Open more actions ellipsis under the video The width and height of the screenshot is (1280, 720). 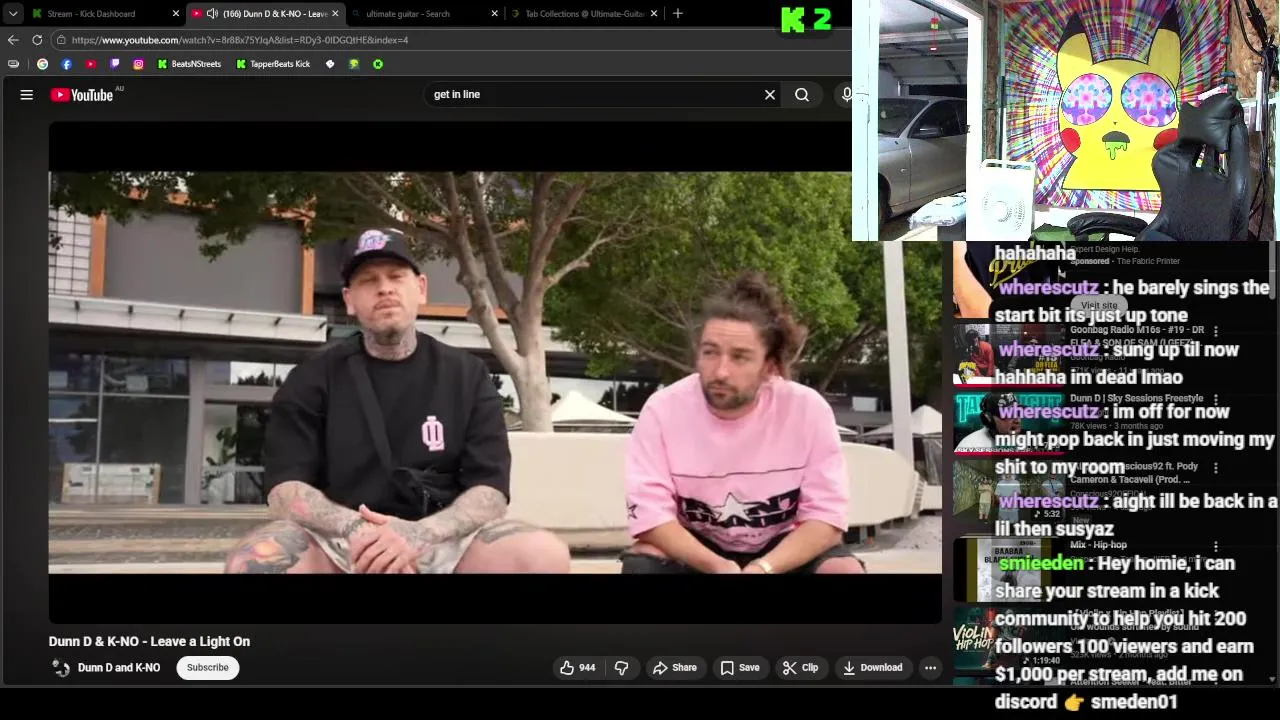[930, 668]
